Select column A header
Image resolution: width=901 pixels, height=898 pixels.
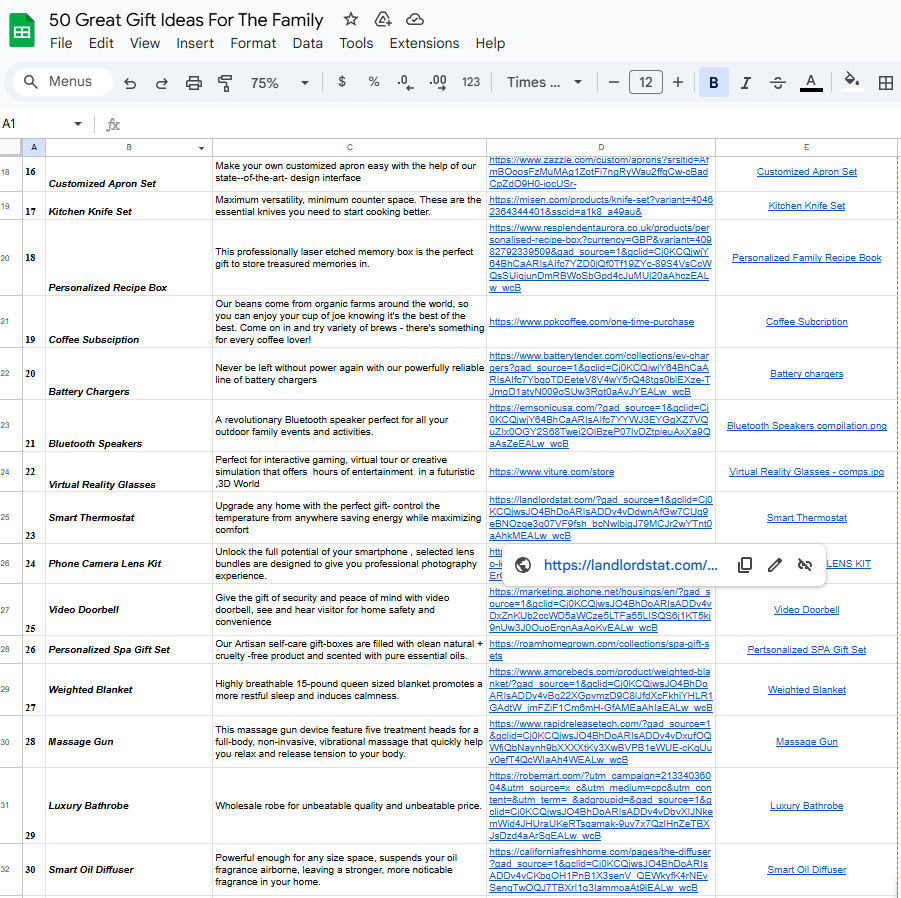tap(34, 147)
